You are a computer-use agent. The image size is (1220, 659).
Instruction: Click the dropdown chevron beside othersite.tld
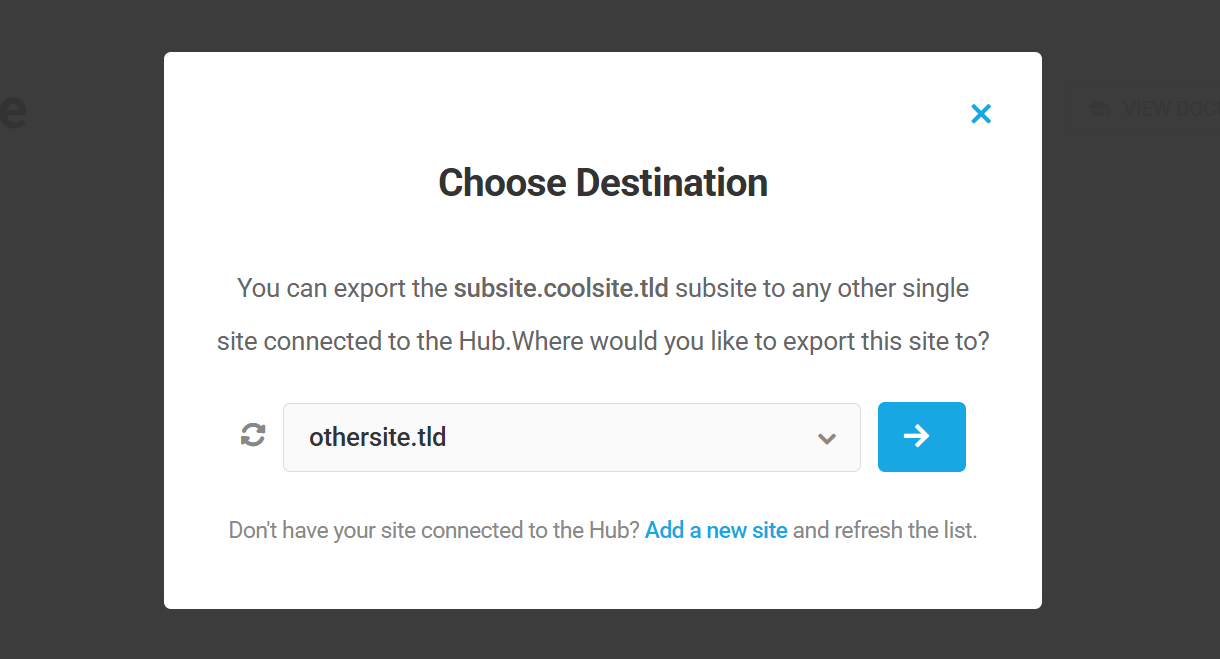coord(826,437)
